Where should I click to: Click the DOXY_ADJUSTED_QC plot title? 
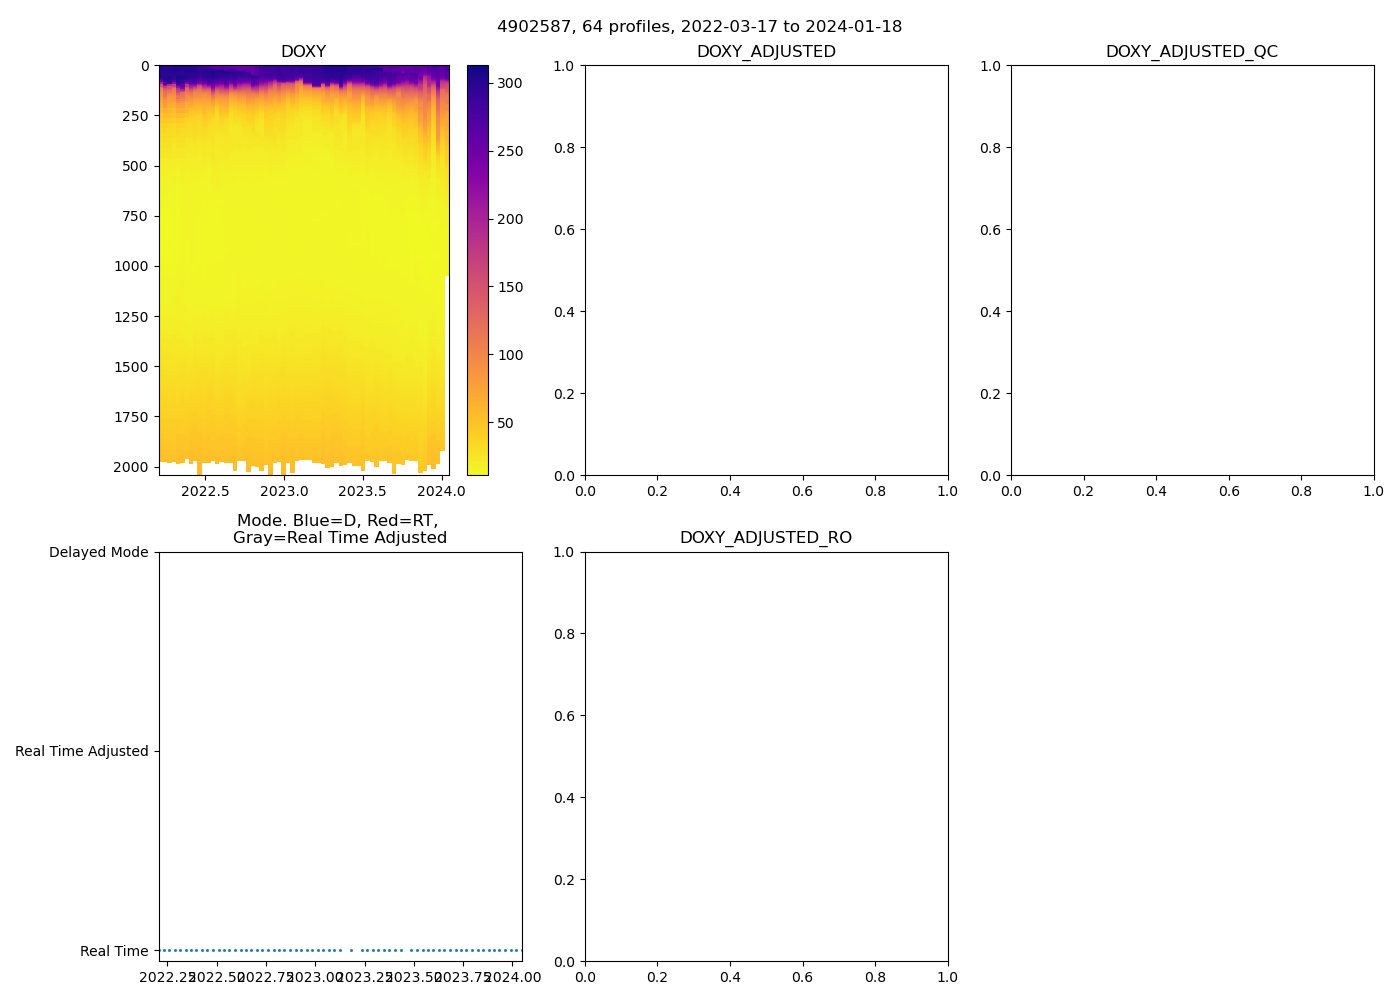point(1191,52)
